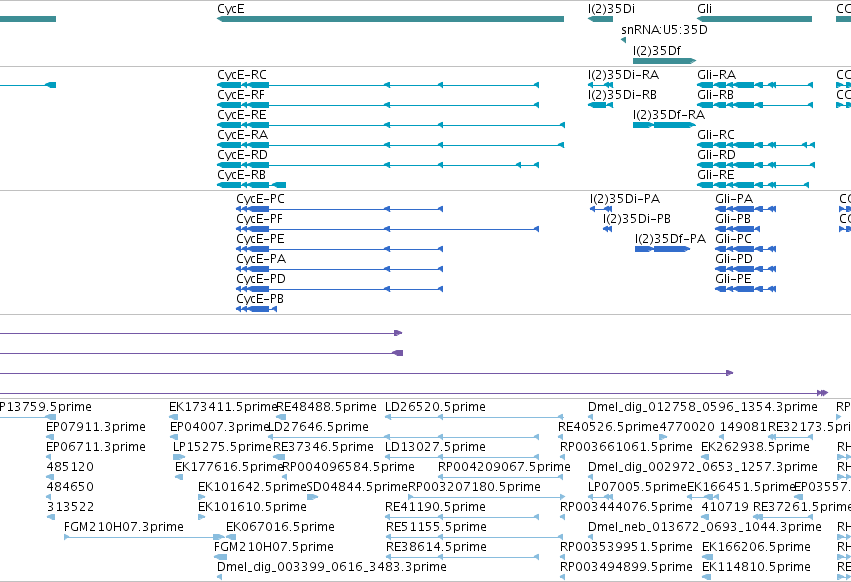This screenshot has height=582, width=851.
Task: Select the l(2)35Di gene label
Action: [x=611, y=9]
